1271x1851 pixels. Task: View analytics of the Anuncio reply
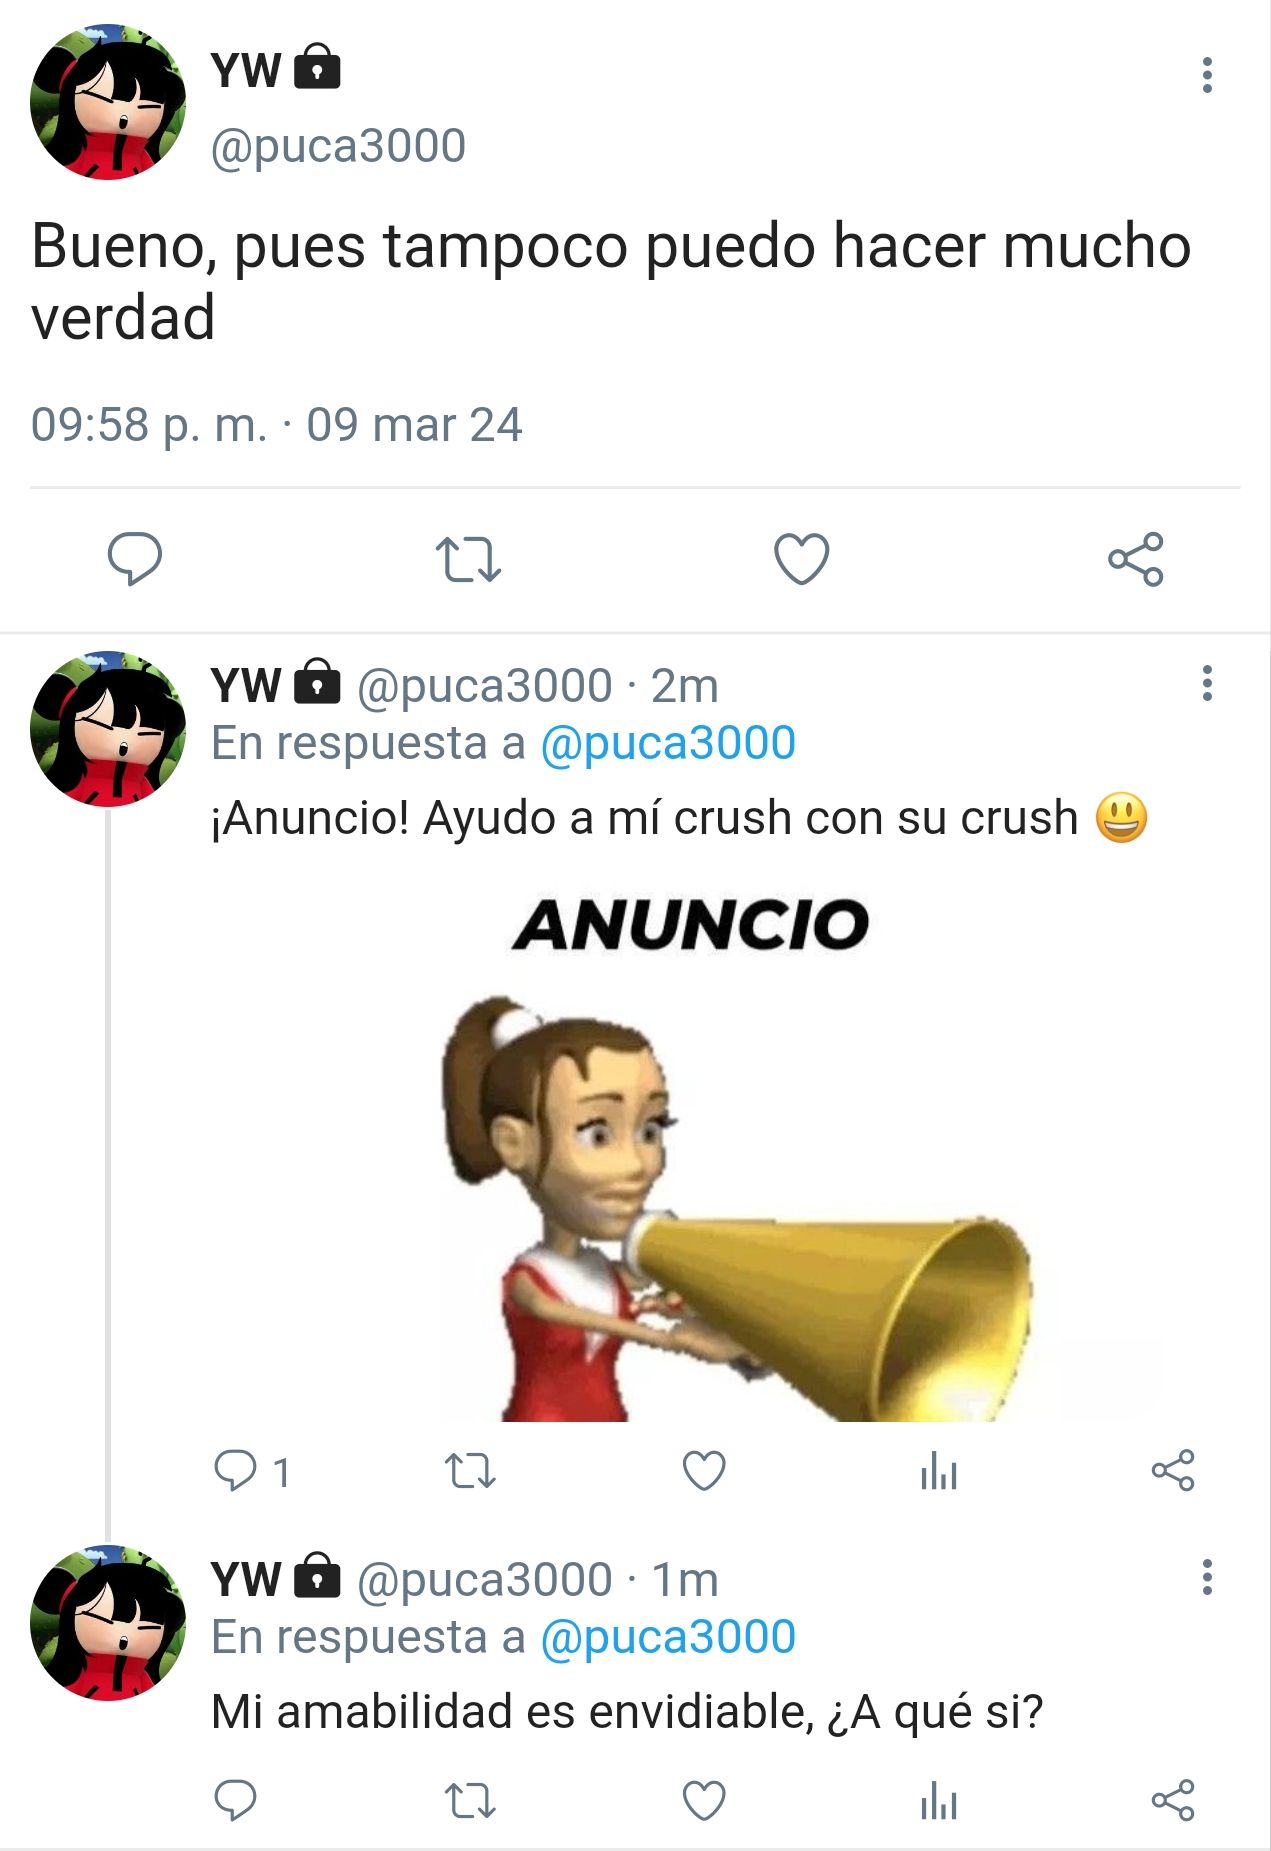click(x=939, y=1471)
